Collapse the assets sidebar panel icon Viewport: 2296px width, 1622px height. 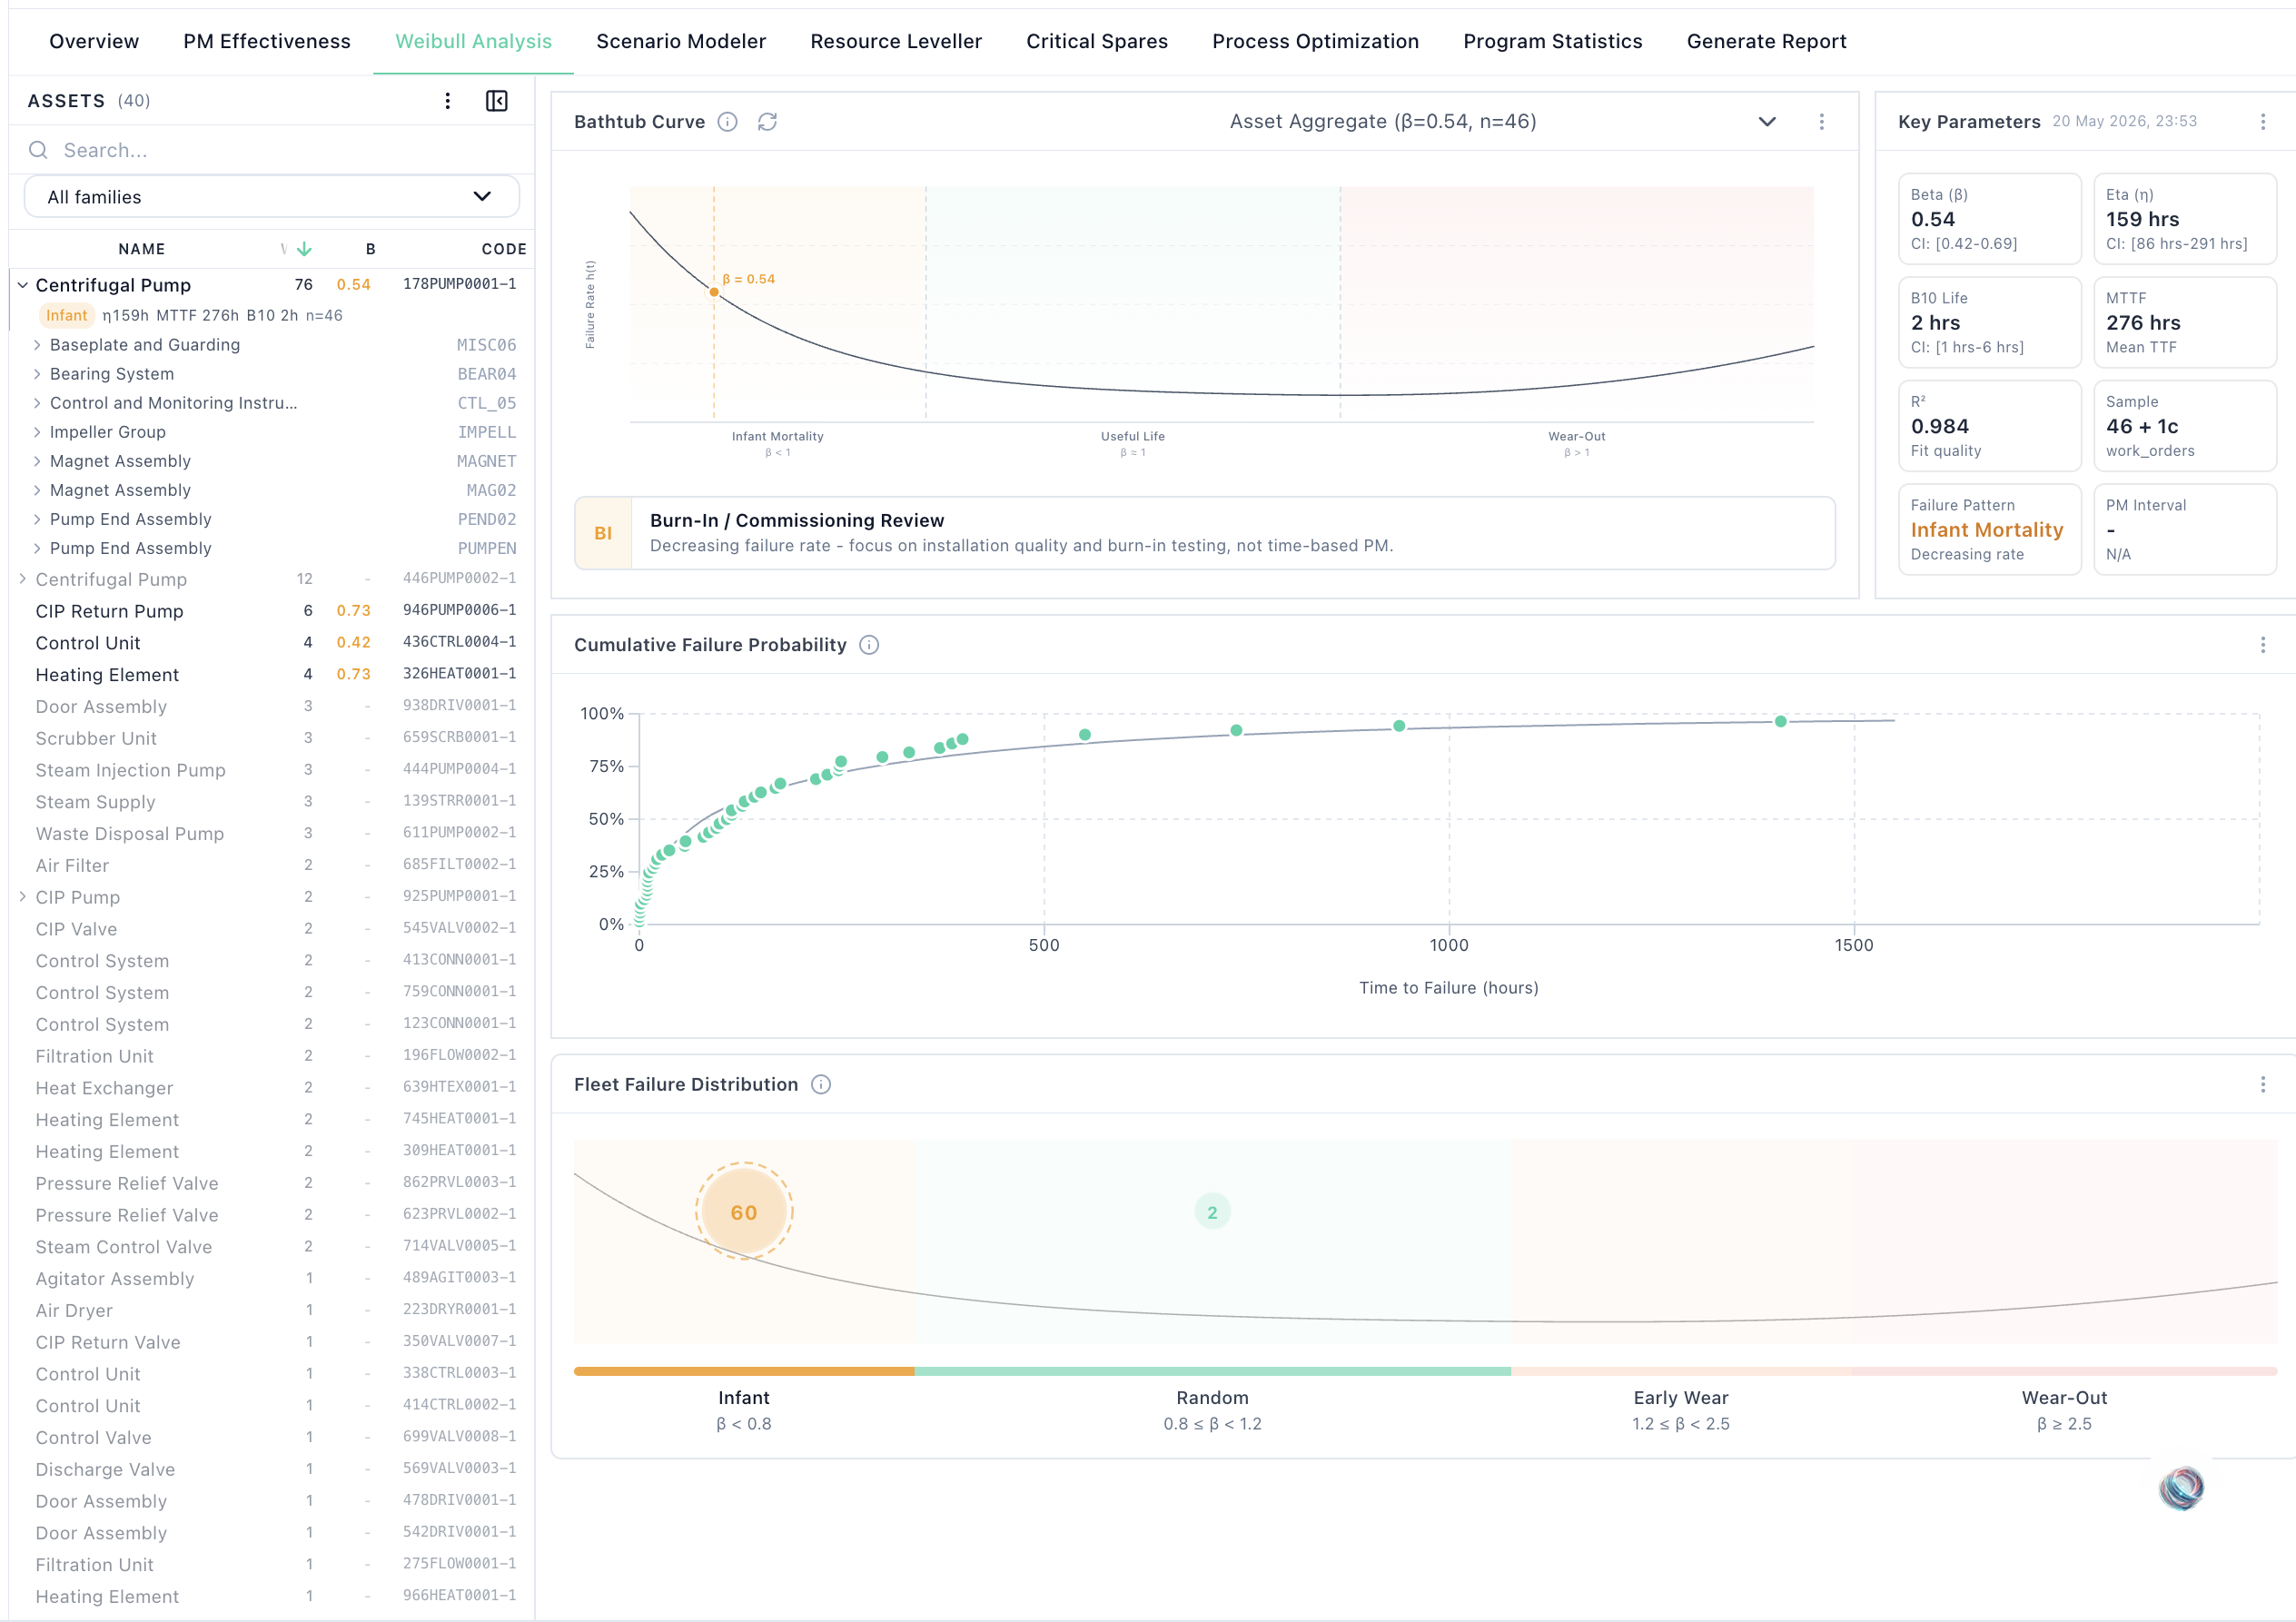pyautogui.click(x=496, y=101)
